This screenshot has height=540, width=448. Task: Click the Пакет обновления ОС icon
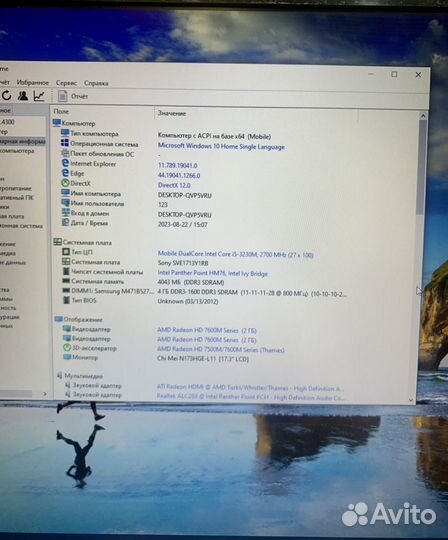[65, 153]
